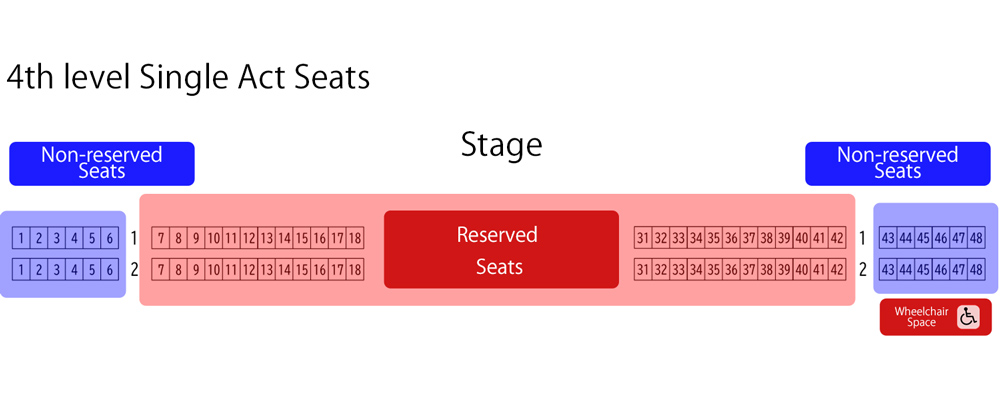Select the central Reserved Seats block
Screen dimensions: 1000x393
coord(501,249)
